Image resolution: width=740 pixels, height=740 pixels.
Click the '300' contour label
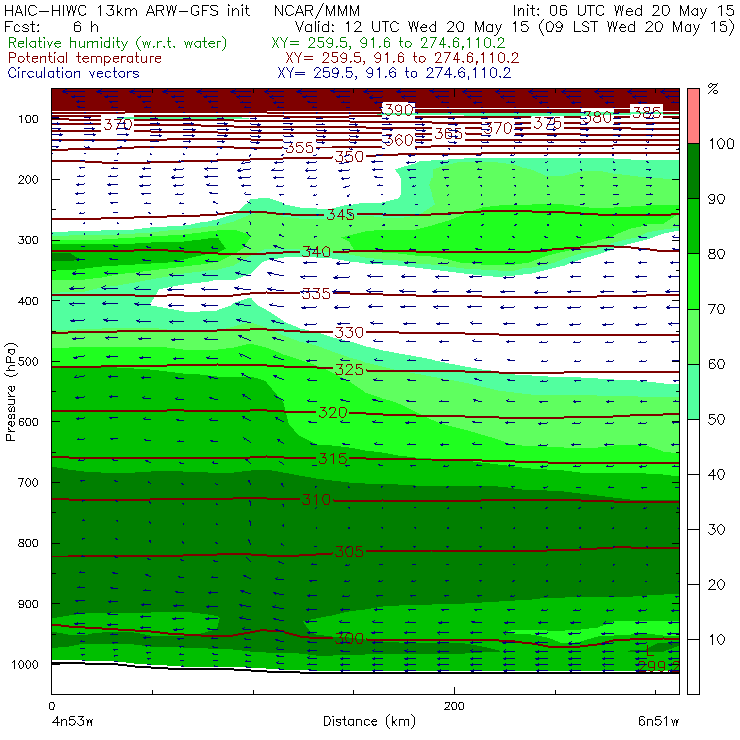pos(350,639)
